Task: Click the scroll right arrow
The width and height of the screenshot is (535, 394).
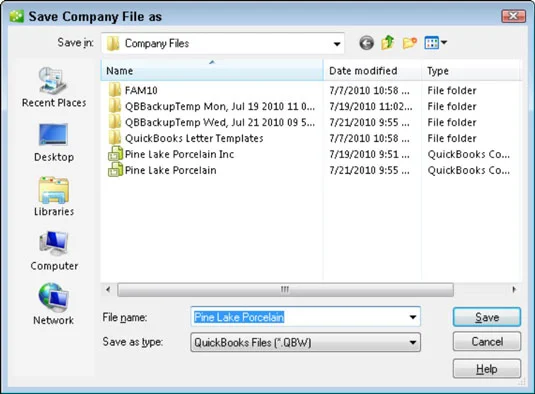Action: (514, 290)
